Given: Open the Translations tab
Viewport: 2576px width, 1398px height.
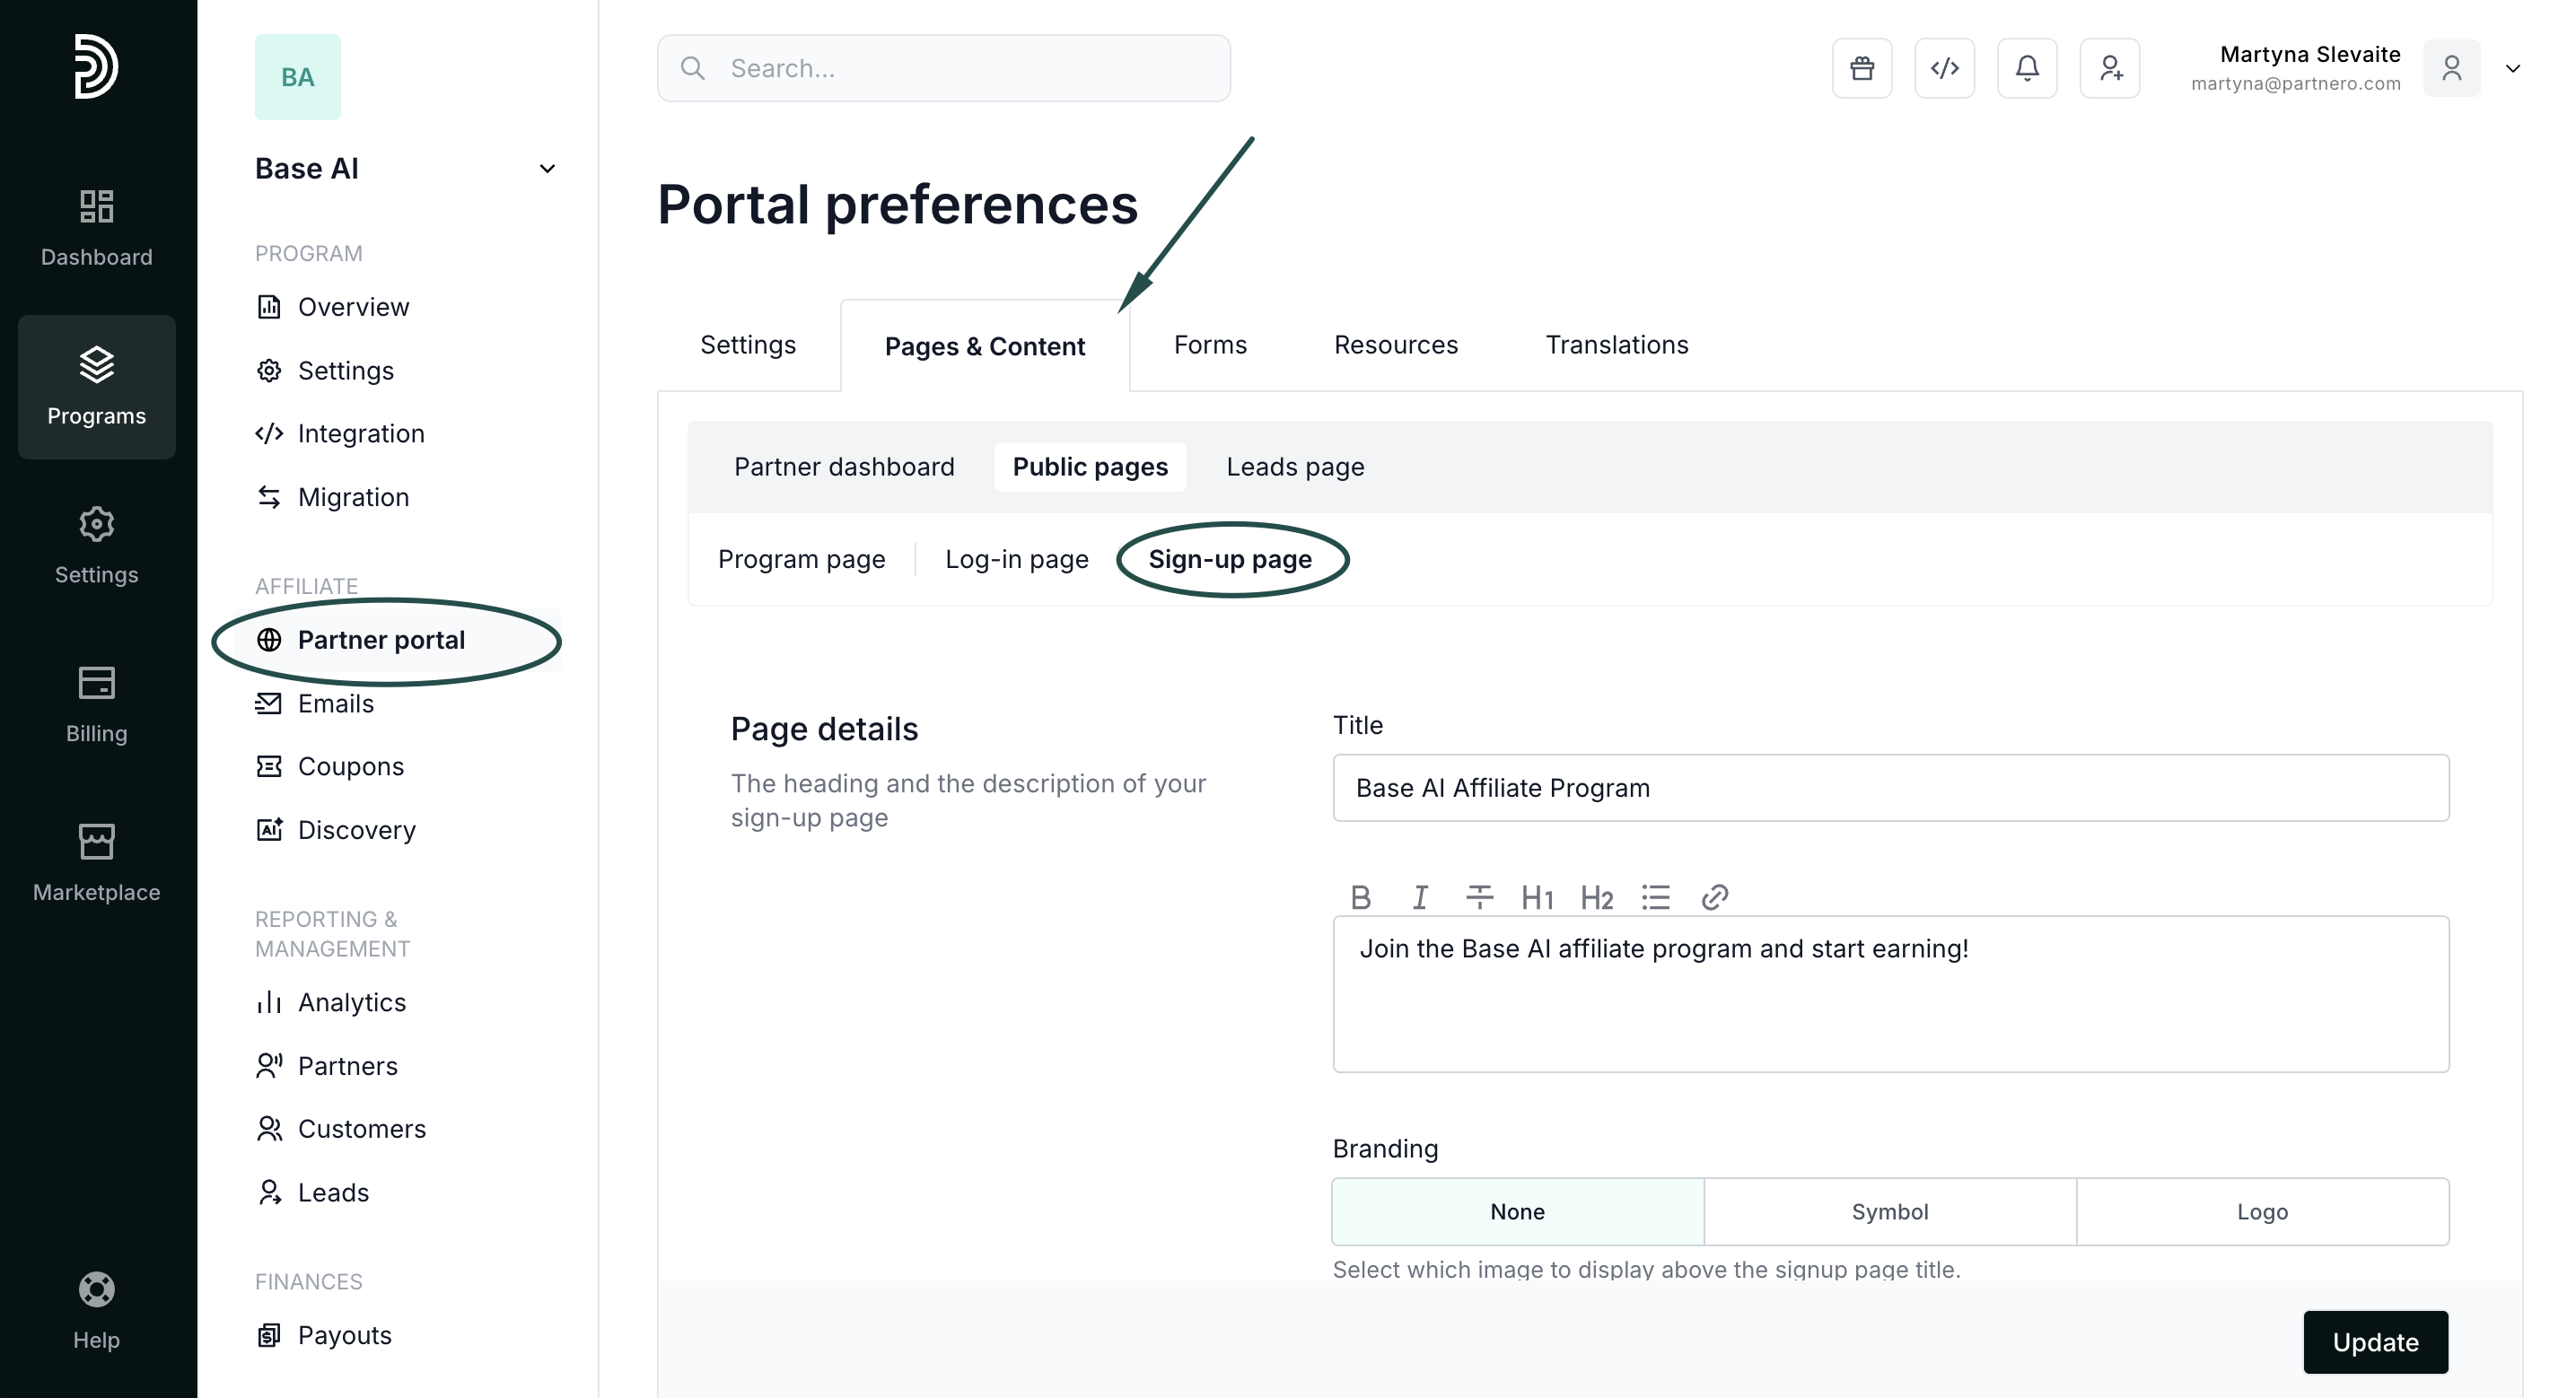Looking at the screenshot, I should (x=1616, y=345).
